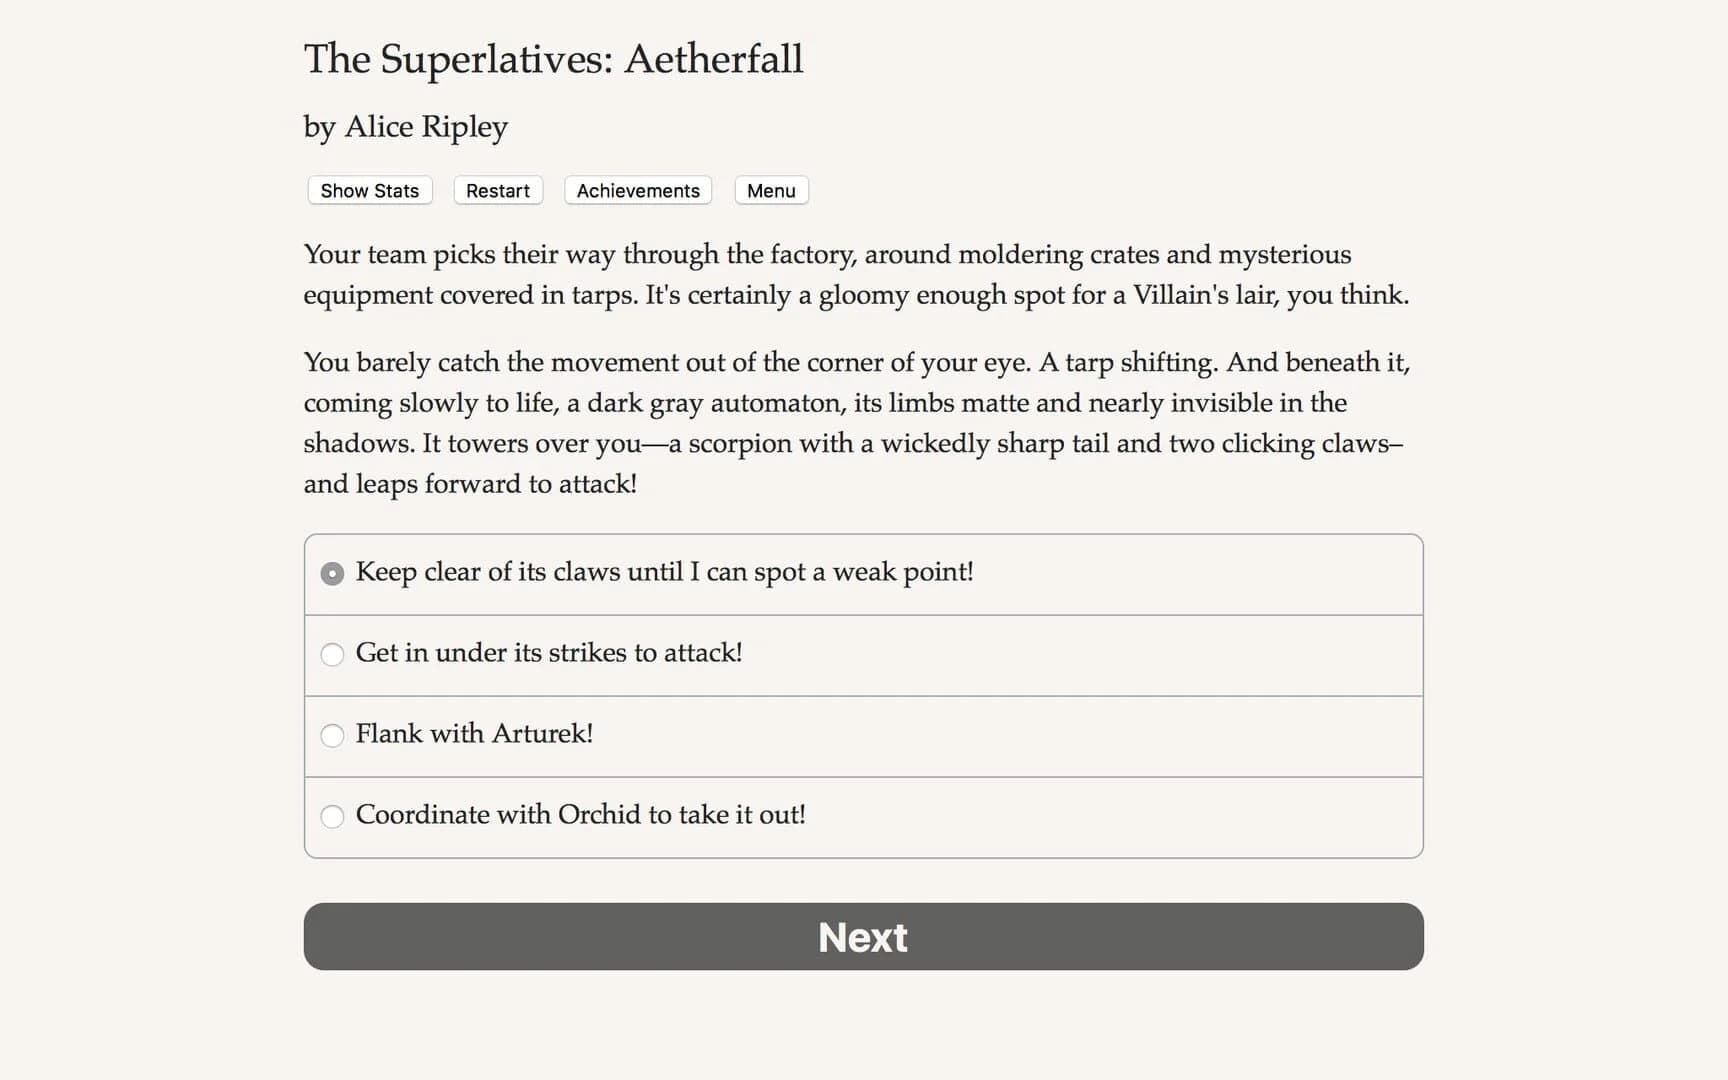The height and width of the screenshot is (1080, 1728).
Task: Pick the "Flank with Arturek!" choice
Action: pos(475,734)
